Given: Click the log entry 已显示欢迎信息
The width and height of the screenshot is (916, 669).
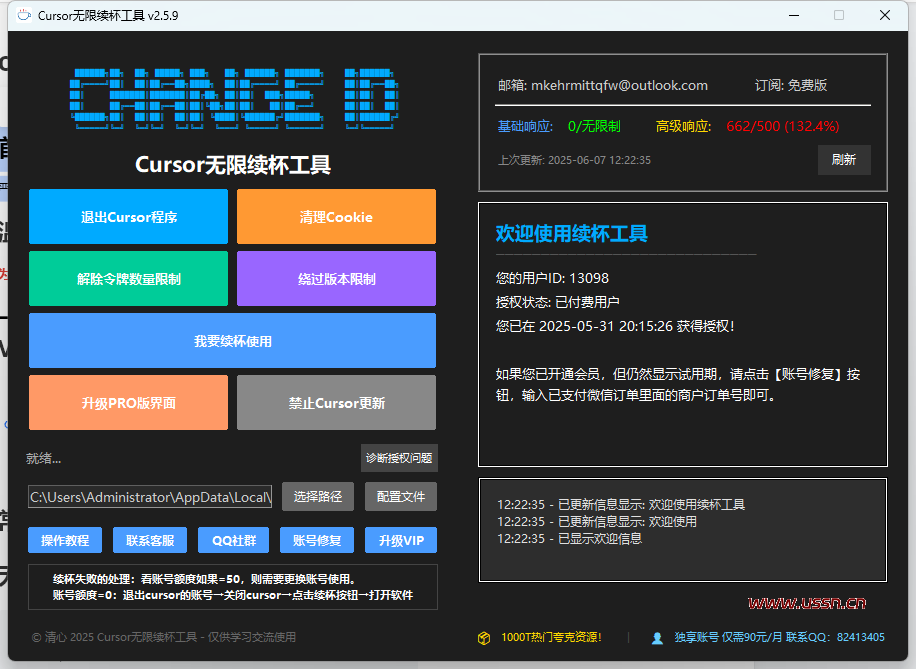Looking at the screenshot, I should point(570,538).
